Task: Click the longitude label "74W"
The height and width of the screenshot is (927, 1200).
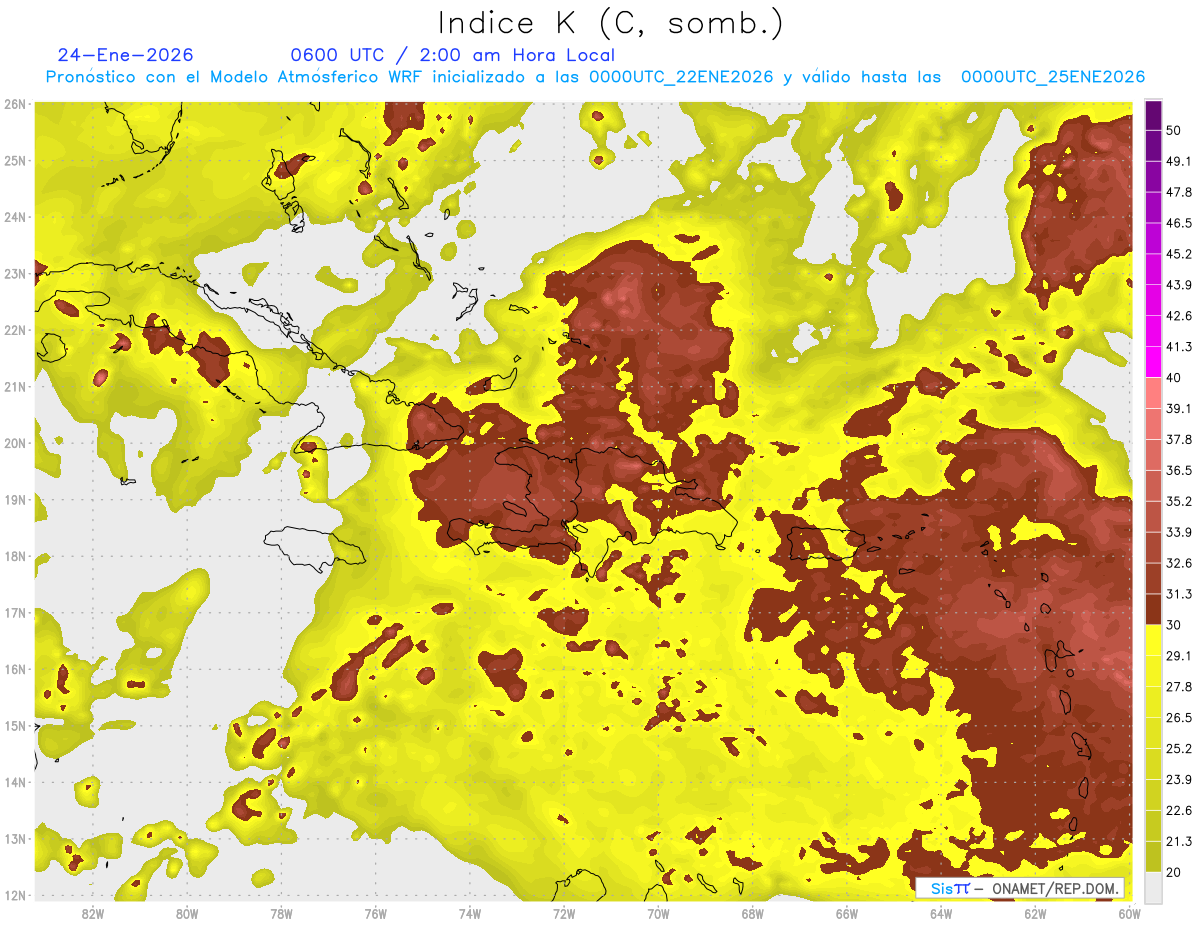Action: coord(470,914)
